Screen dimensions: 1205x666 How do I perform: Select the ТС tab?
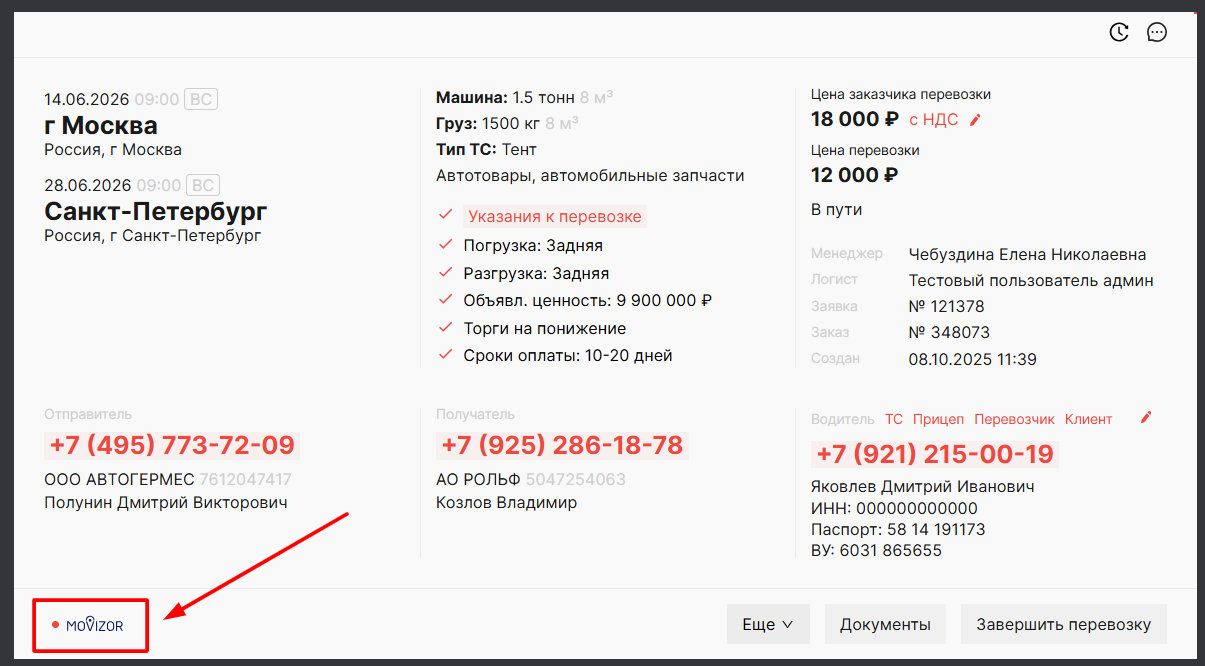[893, 419]
